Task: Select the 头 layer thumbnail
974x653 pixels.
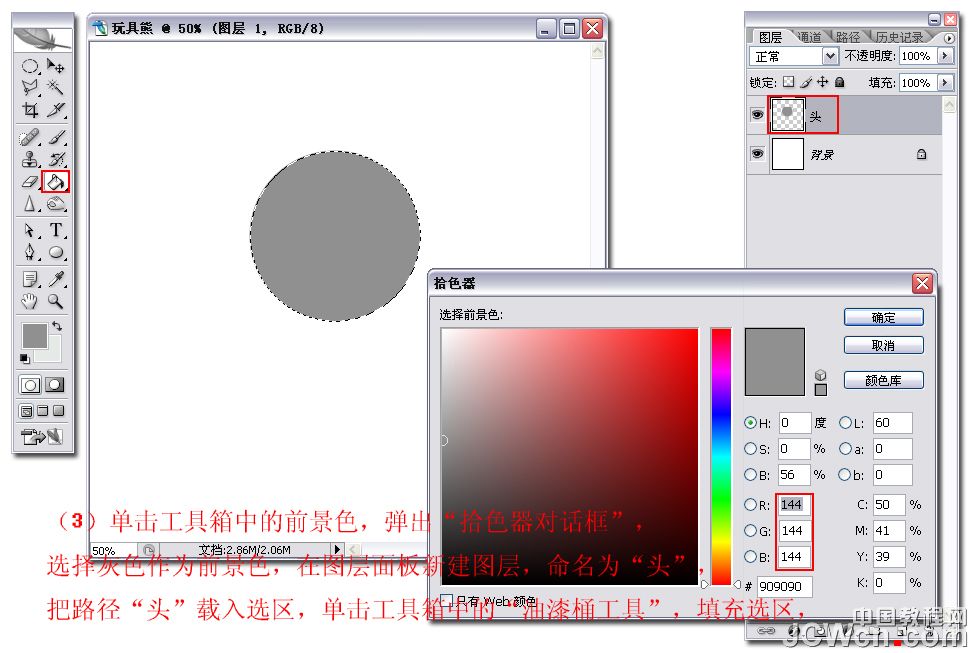Action: pyautogui.click(x=787, y=114)
